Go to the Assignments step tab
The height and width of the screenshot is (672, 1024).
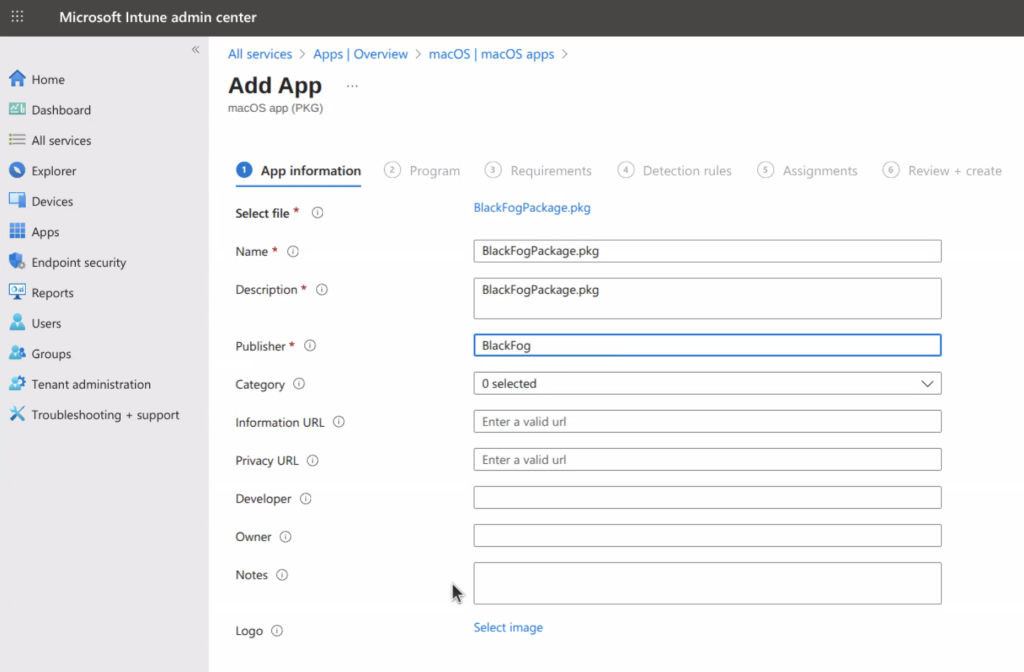pos(807,170)
